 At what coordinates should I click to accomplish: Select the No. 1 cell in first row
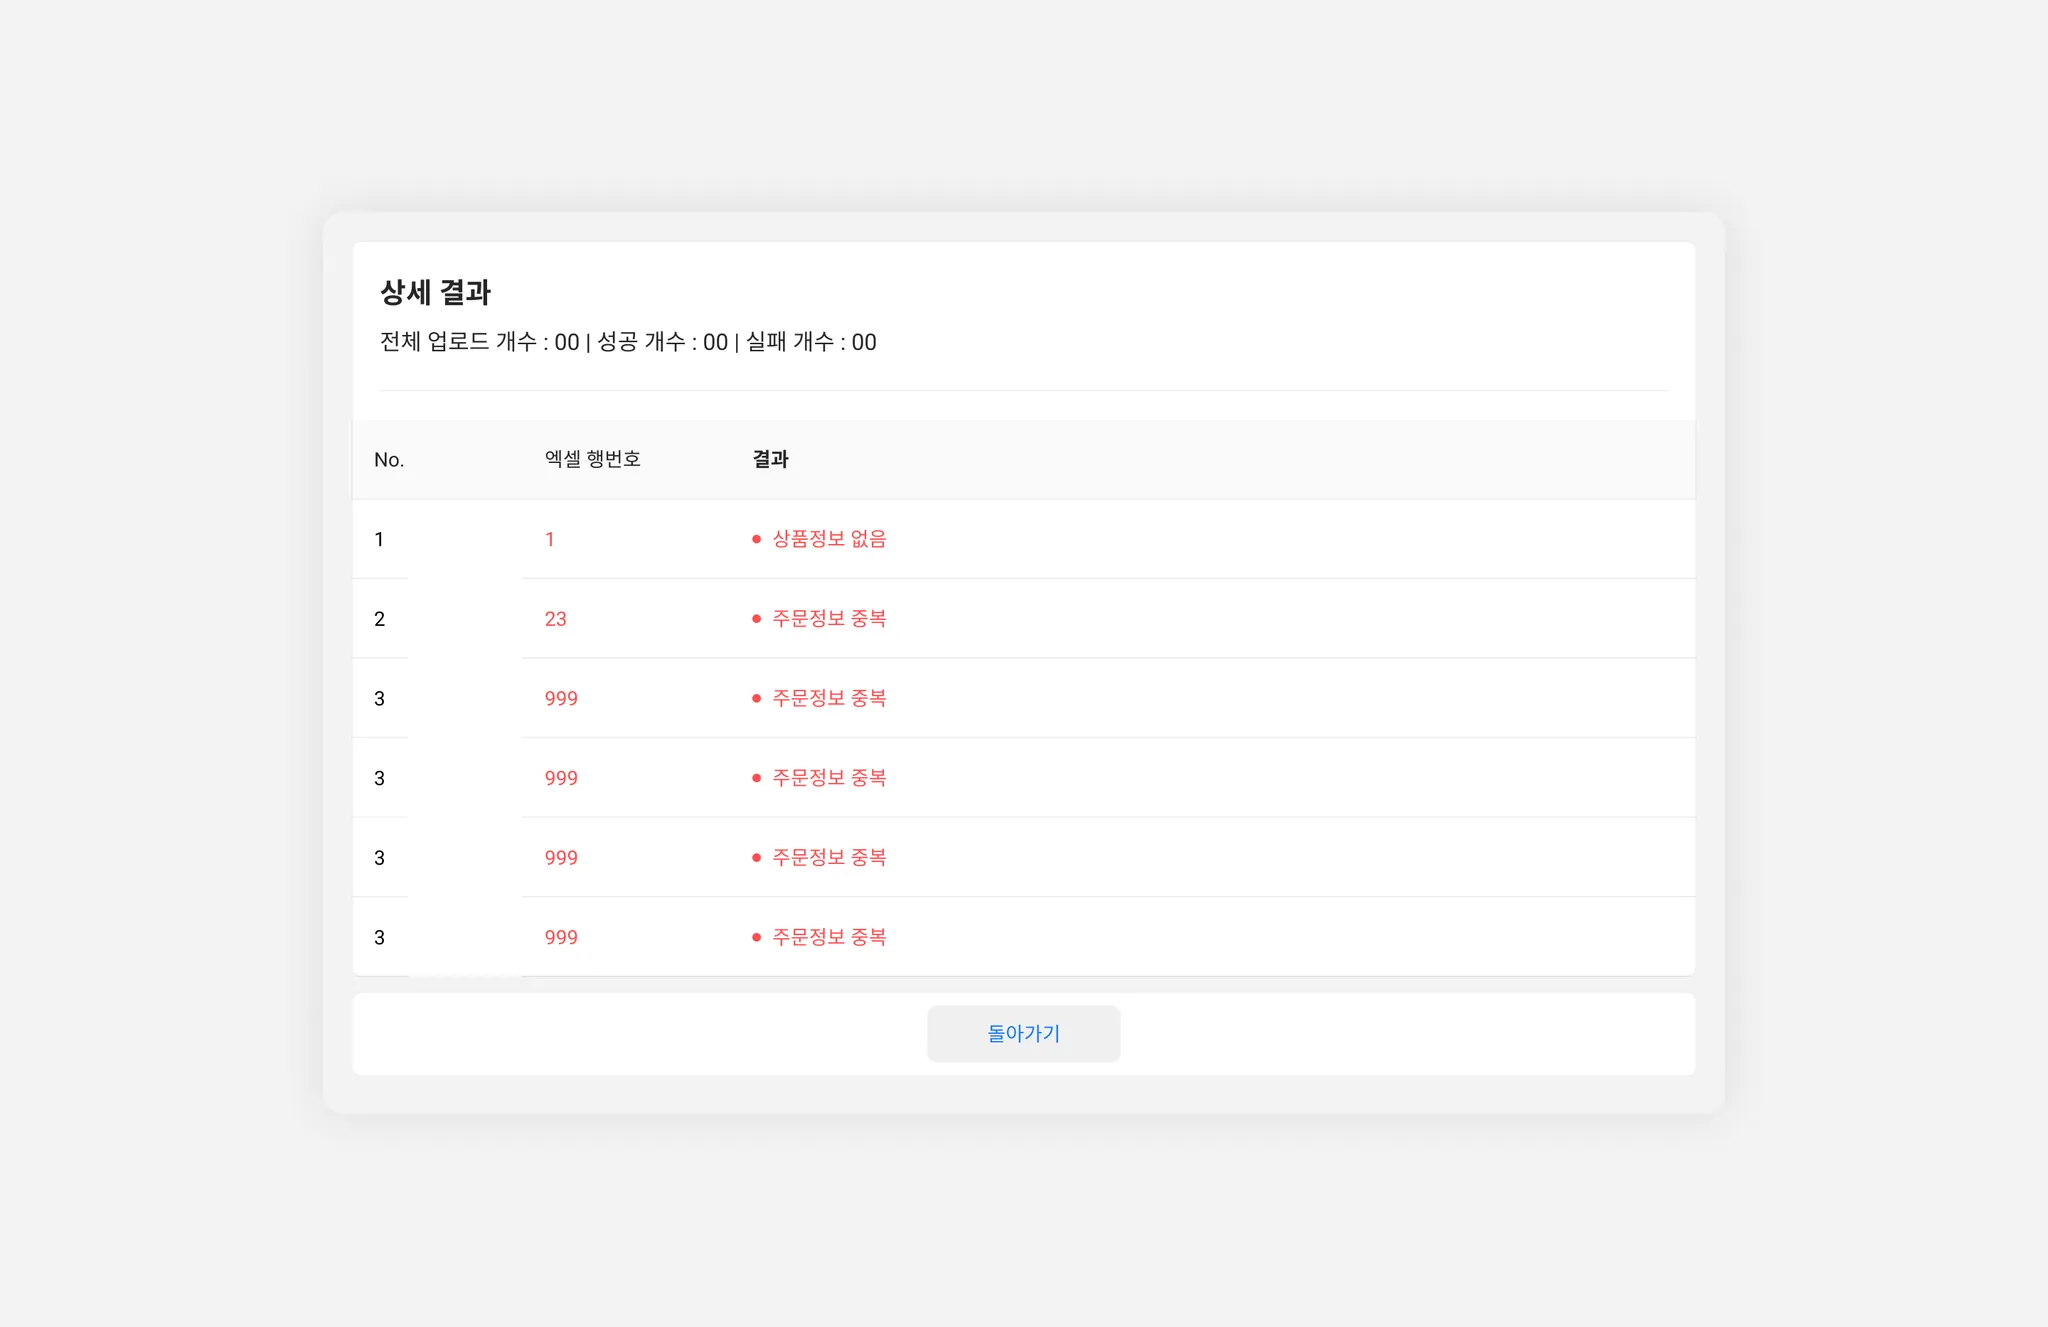coord(379,539)
